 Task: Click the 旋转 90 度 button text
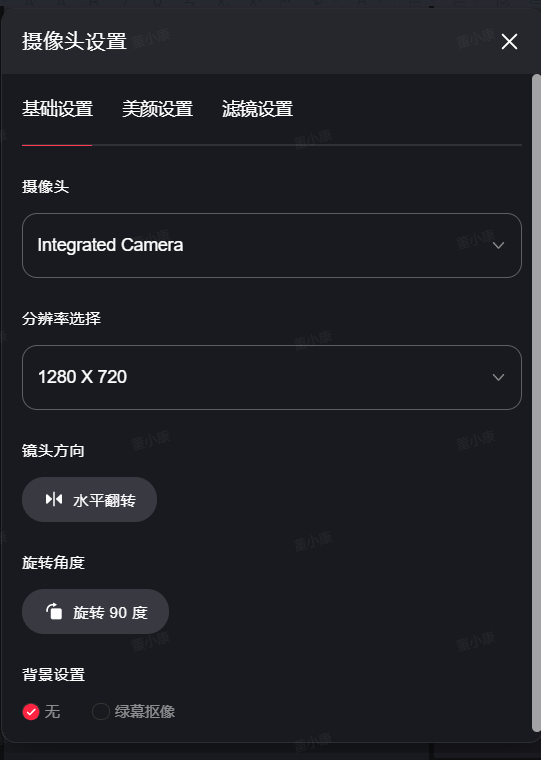pyautogui.click(x=110, y=612)
